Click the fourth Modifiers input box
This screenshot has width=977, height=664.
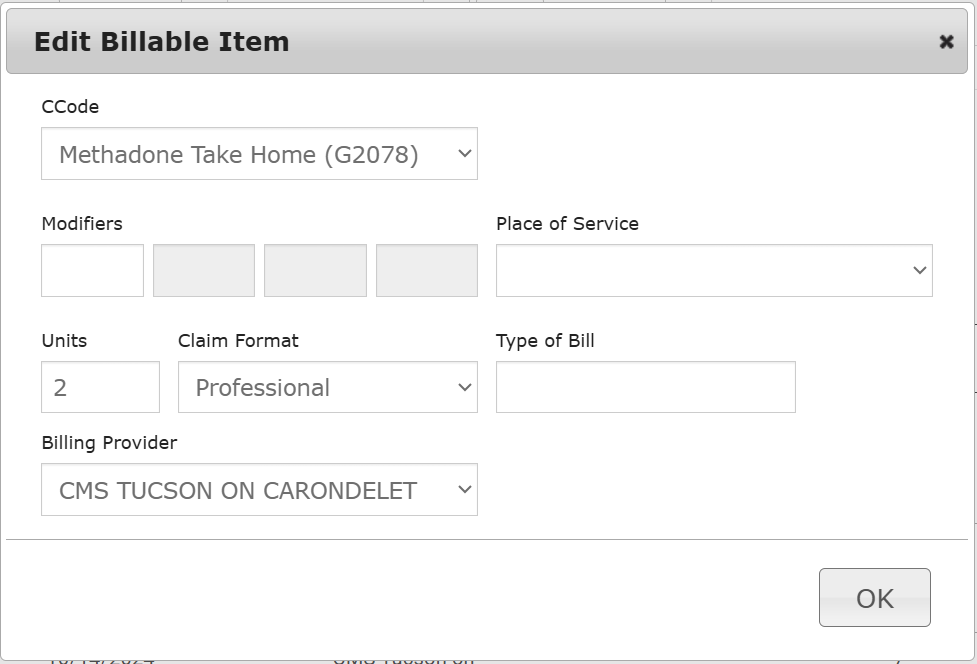pos(427,271)
